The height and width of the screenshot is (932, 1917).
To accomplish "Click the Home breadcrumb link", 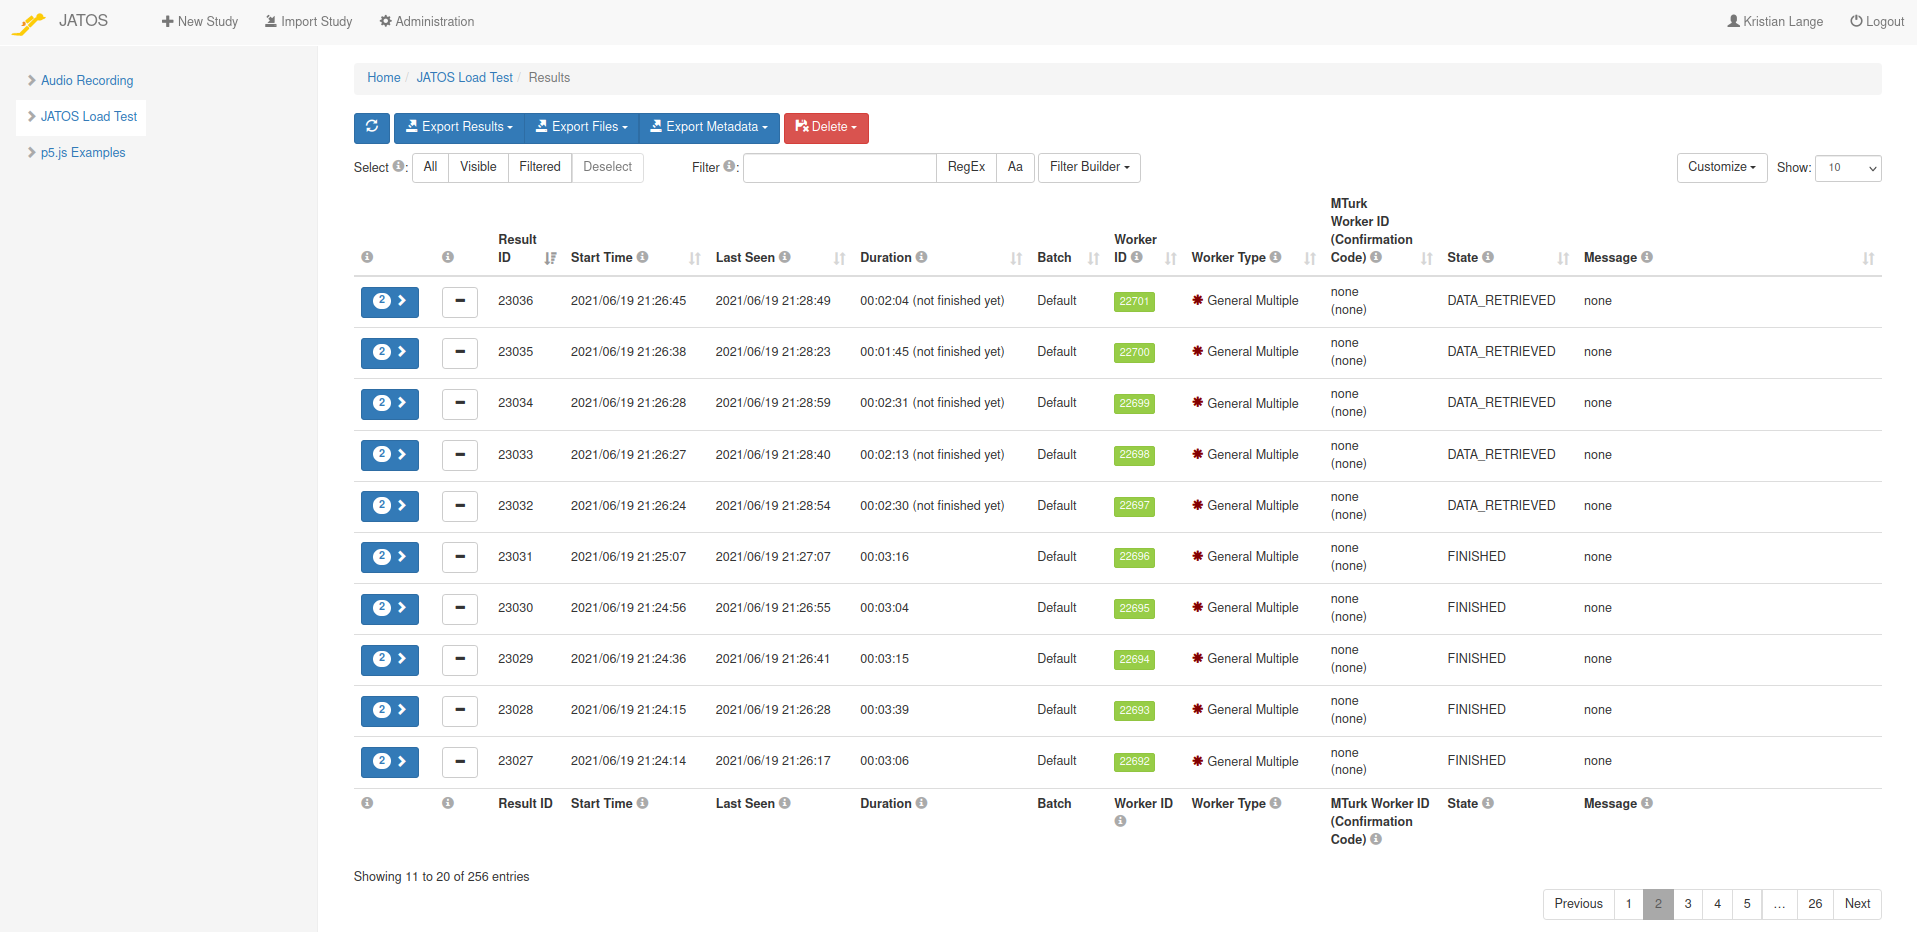I will (383, 77).
